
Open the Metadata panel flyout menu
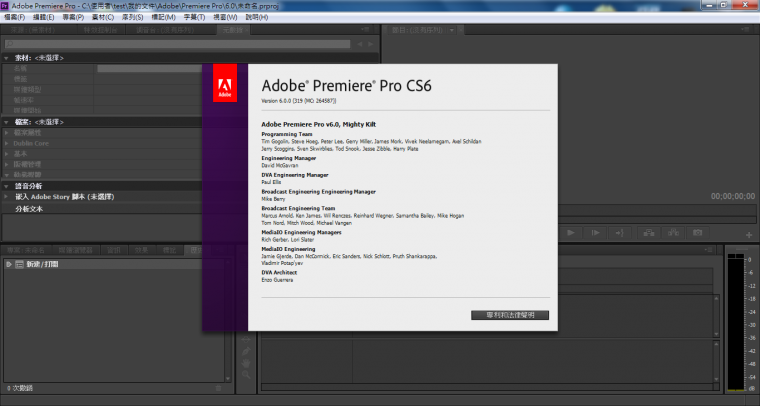point(365,30)
